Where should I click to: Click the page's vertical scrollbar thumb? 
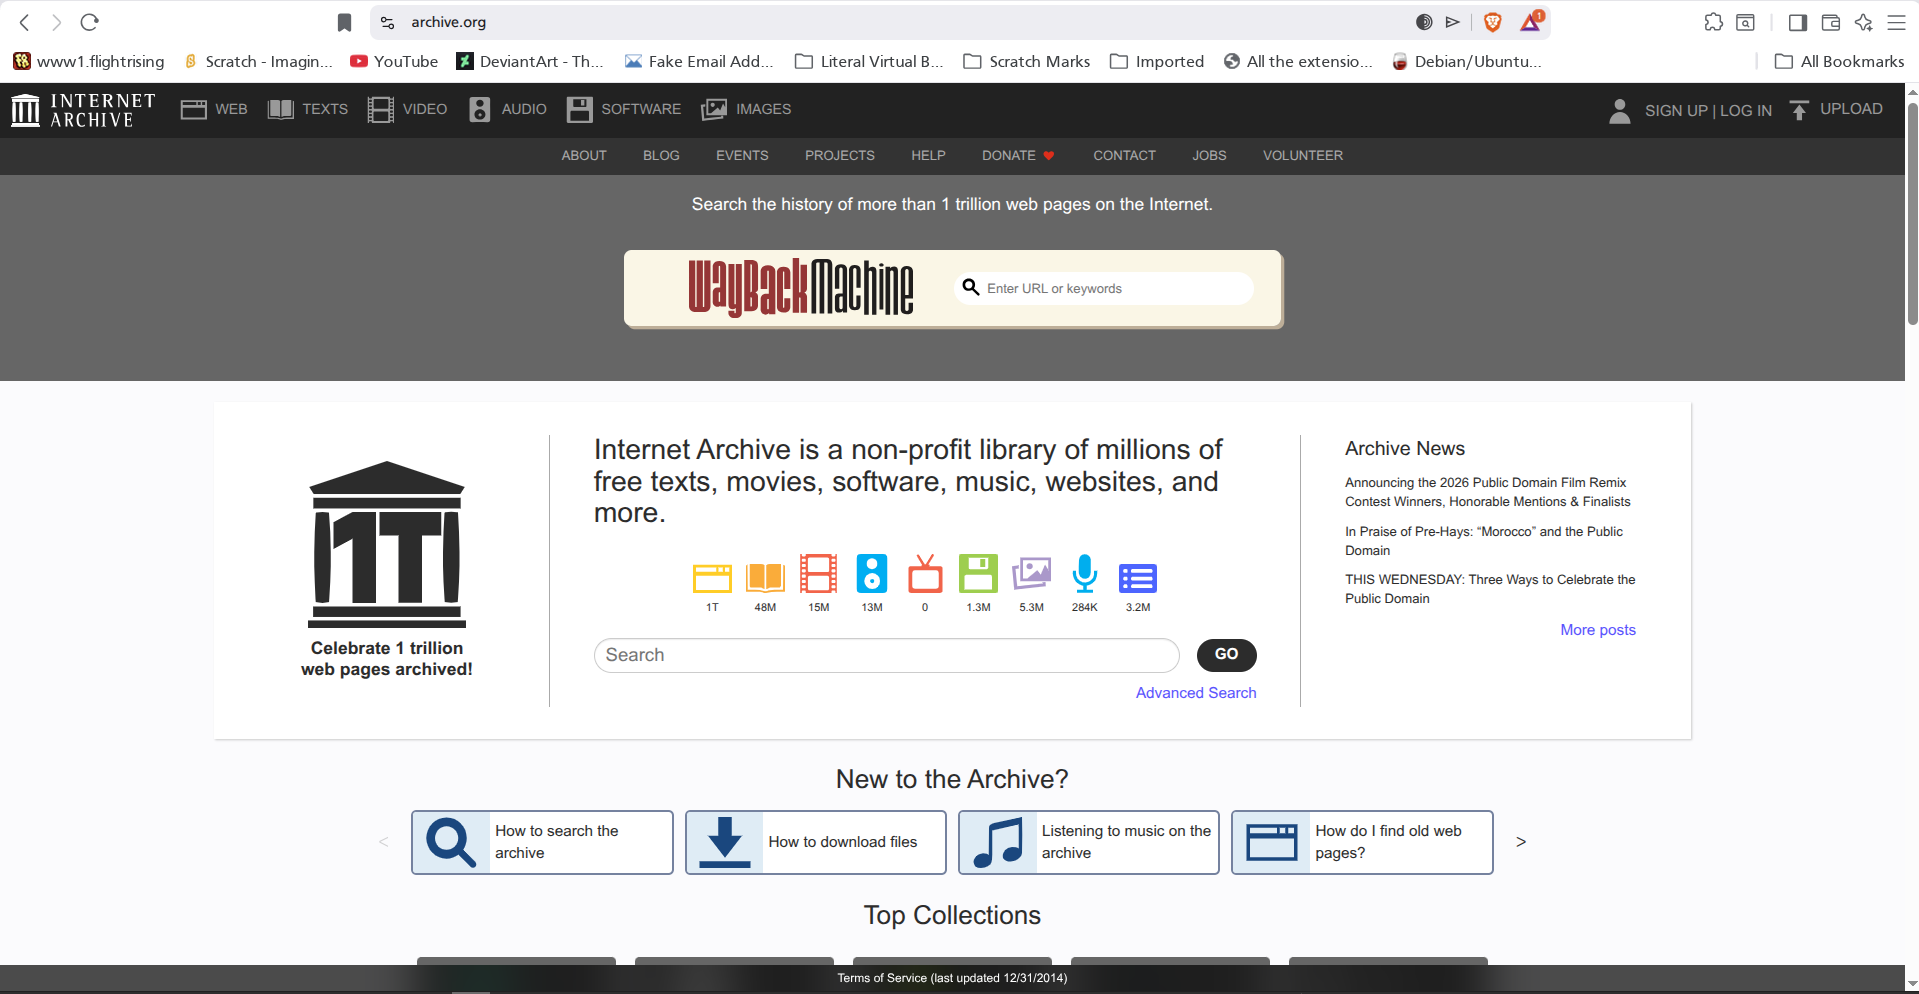(x=1911, y=210)
